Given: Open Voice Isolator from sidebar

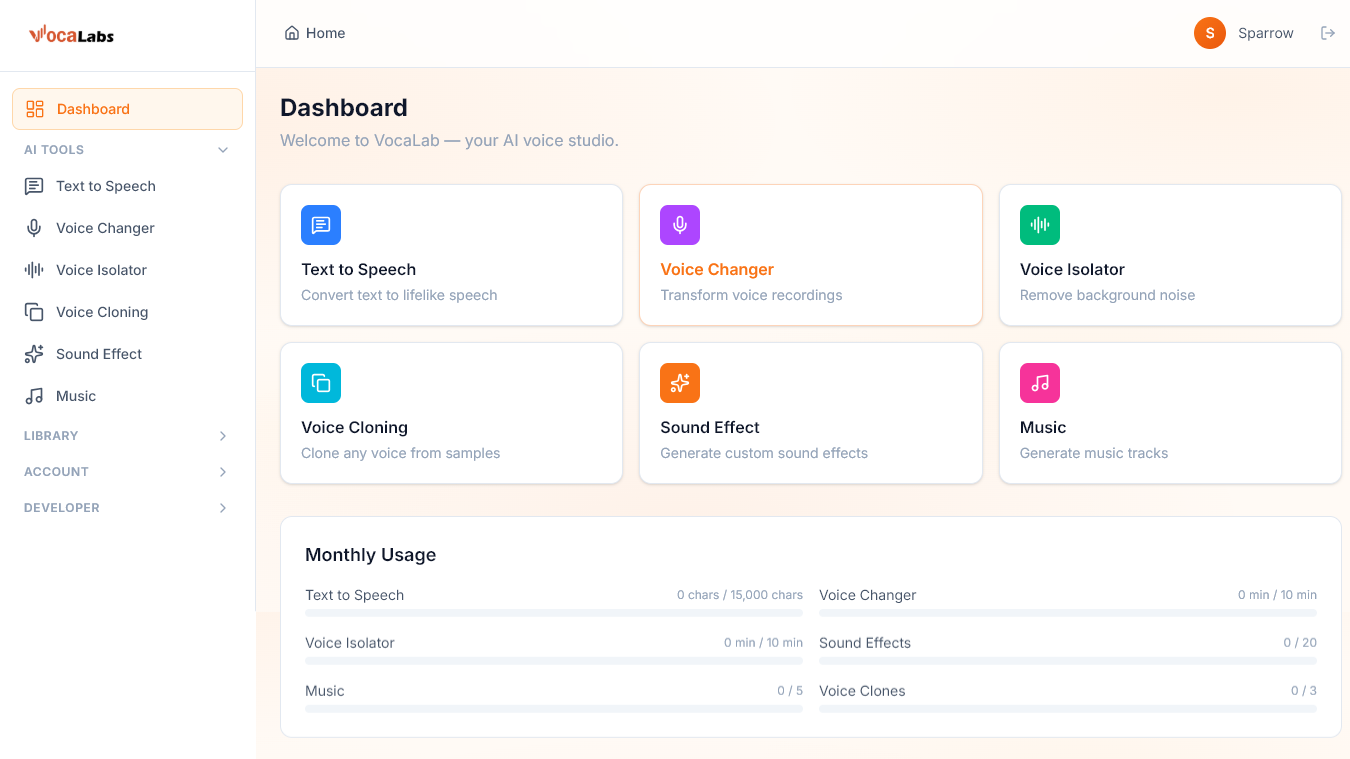Looking at the screenshot, I should pos(127,270).
